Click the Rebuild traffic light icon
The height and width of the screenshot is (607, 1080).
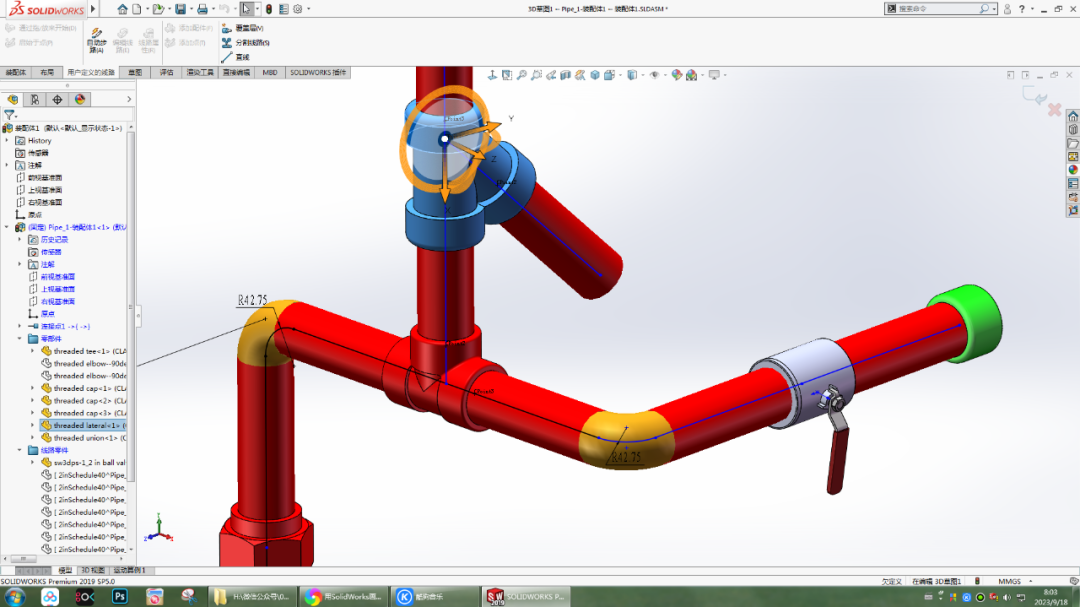(x=269, y=9)
